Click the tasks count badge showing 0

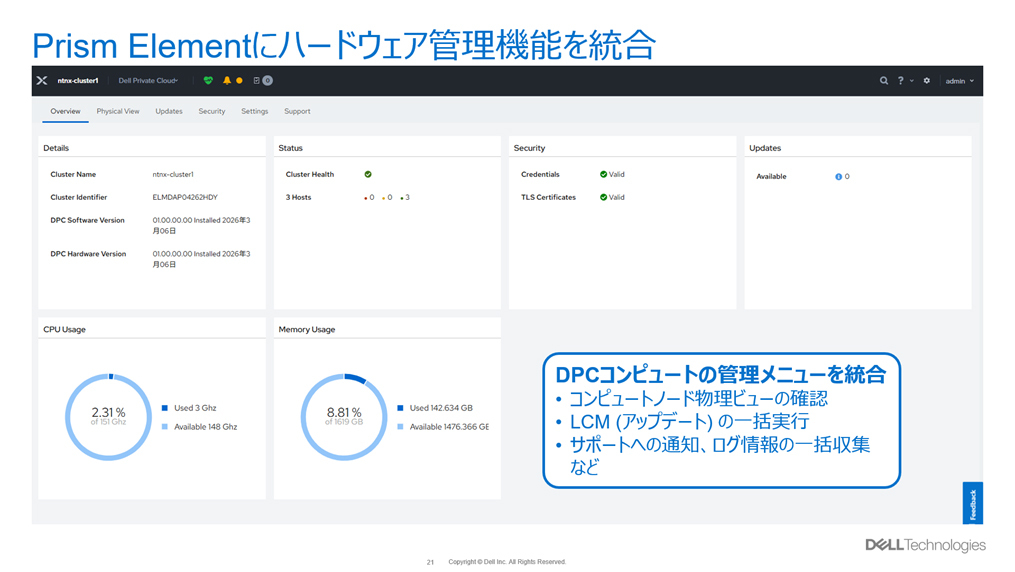click(267, 80)
